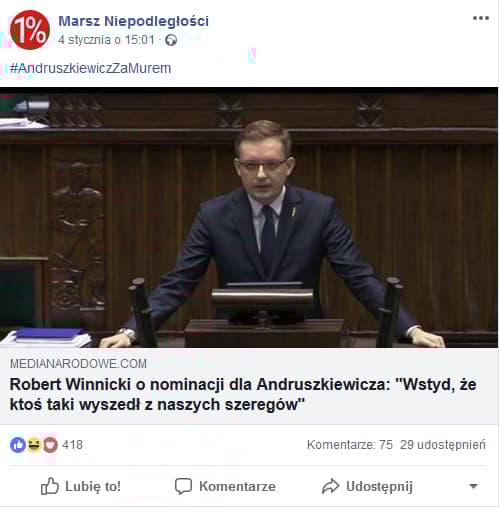Screen dimensions: 499x508
Task: Open the Marsz Niepodległości 1% profile picture
Action: [30, 30]
